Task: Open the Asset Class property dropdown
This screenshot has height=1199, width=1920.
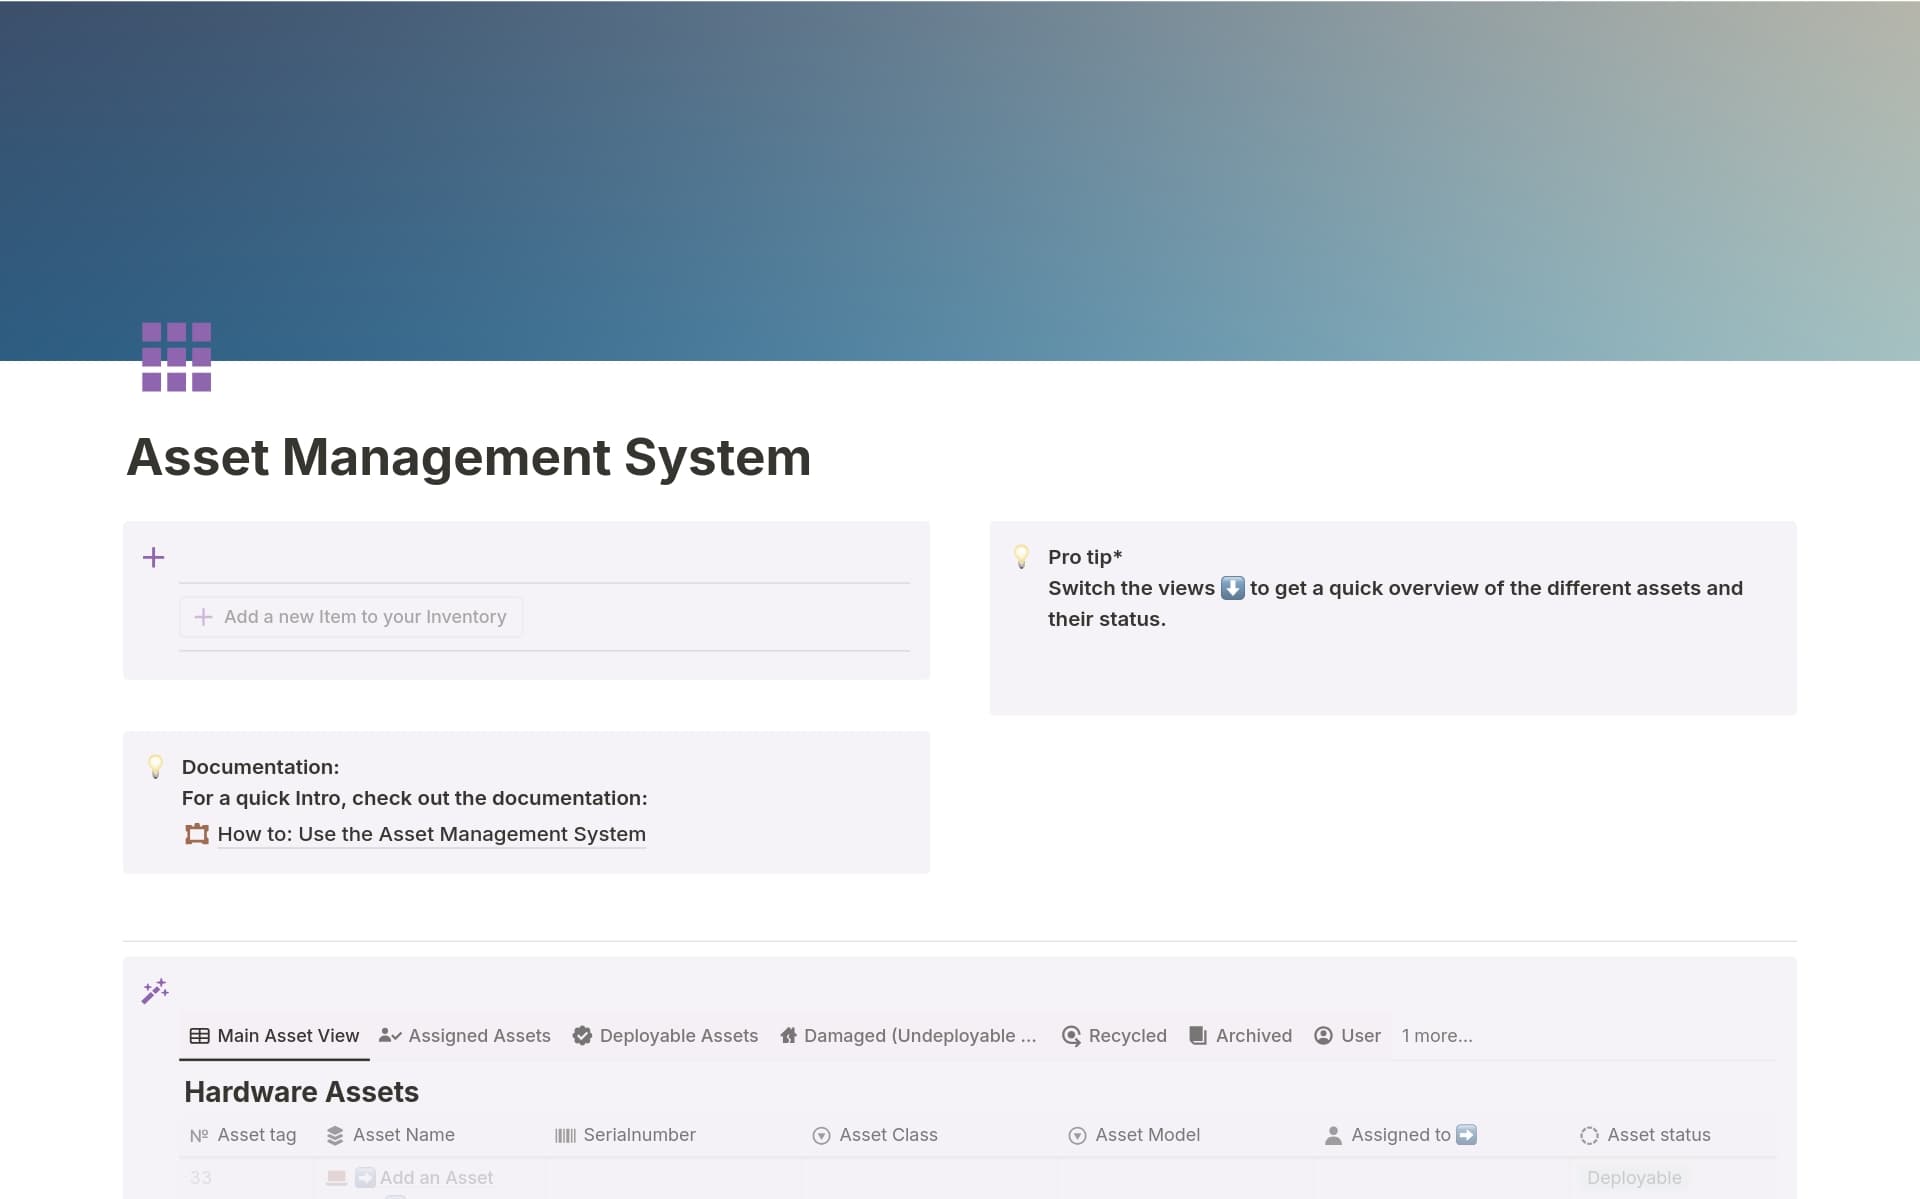Action: (886, 1135)
